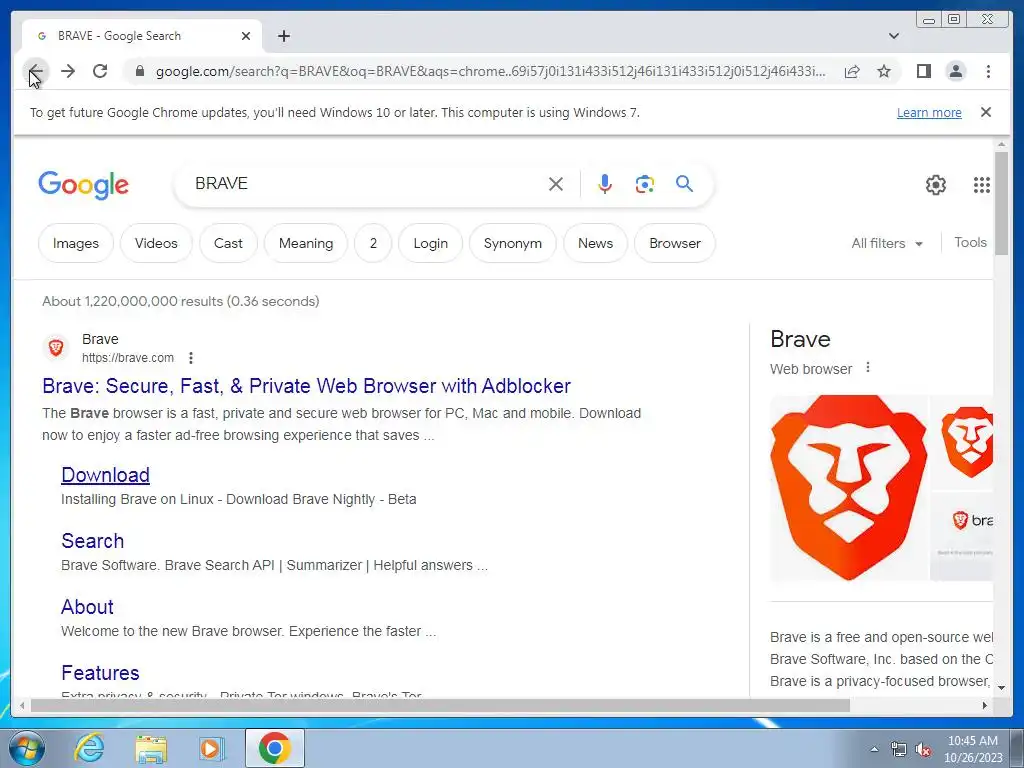Viewport: 1024px width, 768px height.
Task: Click the address bar URL
Action: click(490, 71)
